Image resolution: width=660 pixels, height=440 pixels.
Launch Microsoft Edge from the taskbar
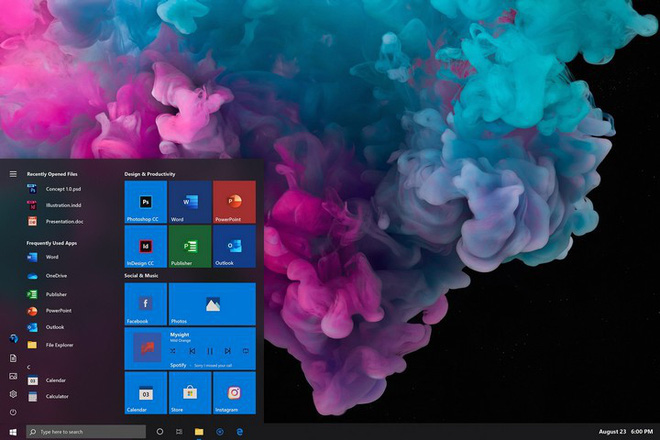click(240, 432)
